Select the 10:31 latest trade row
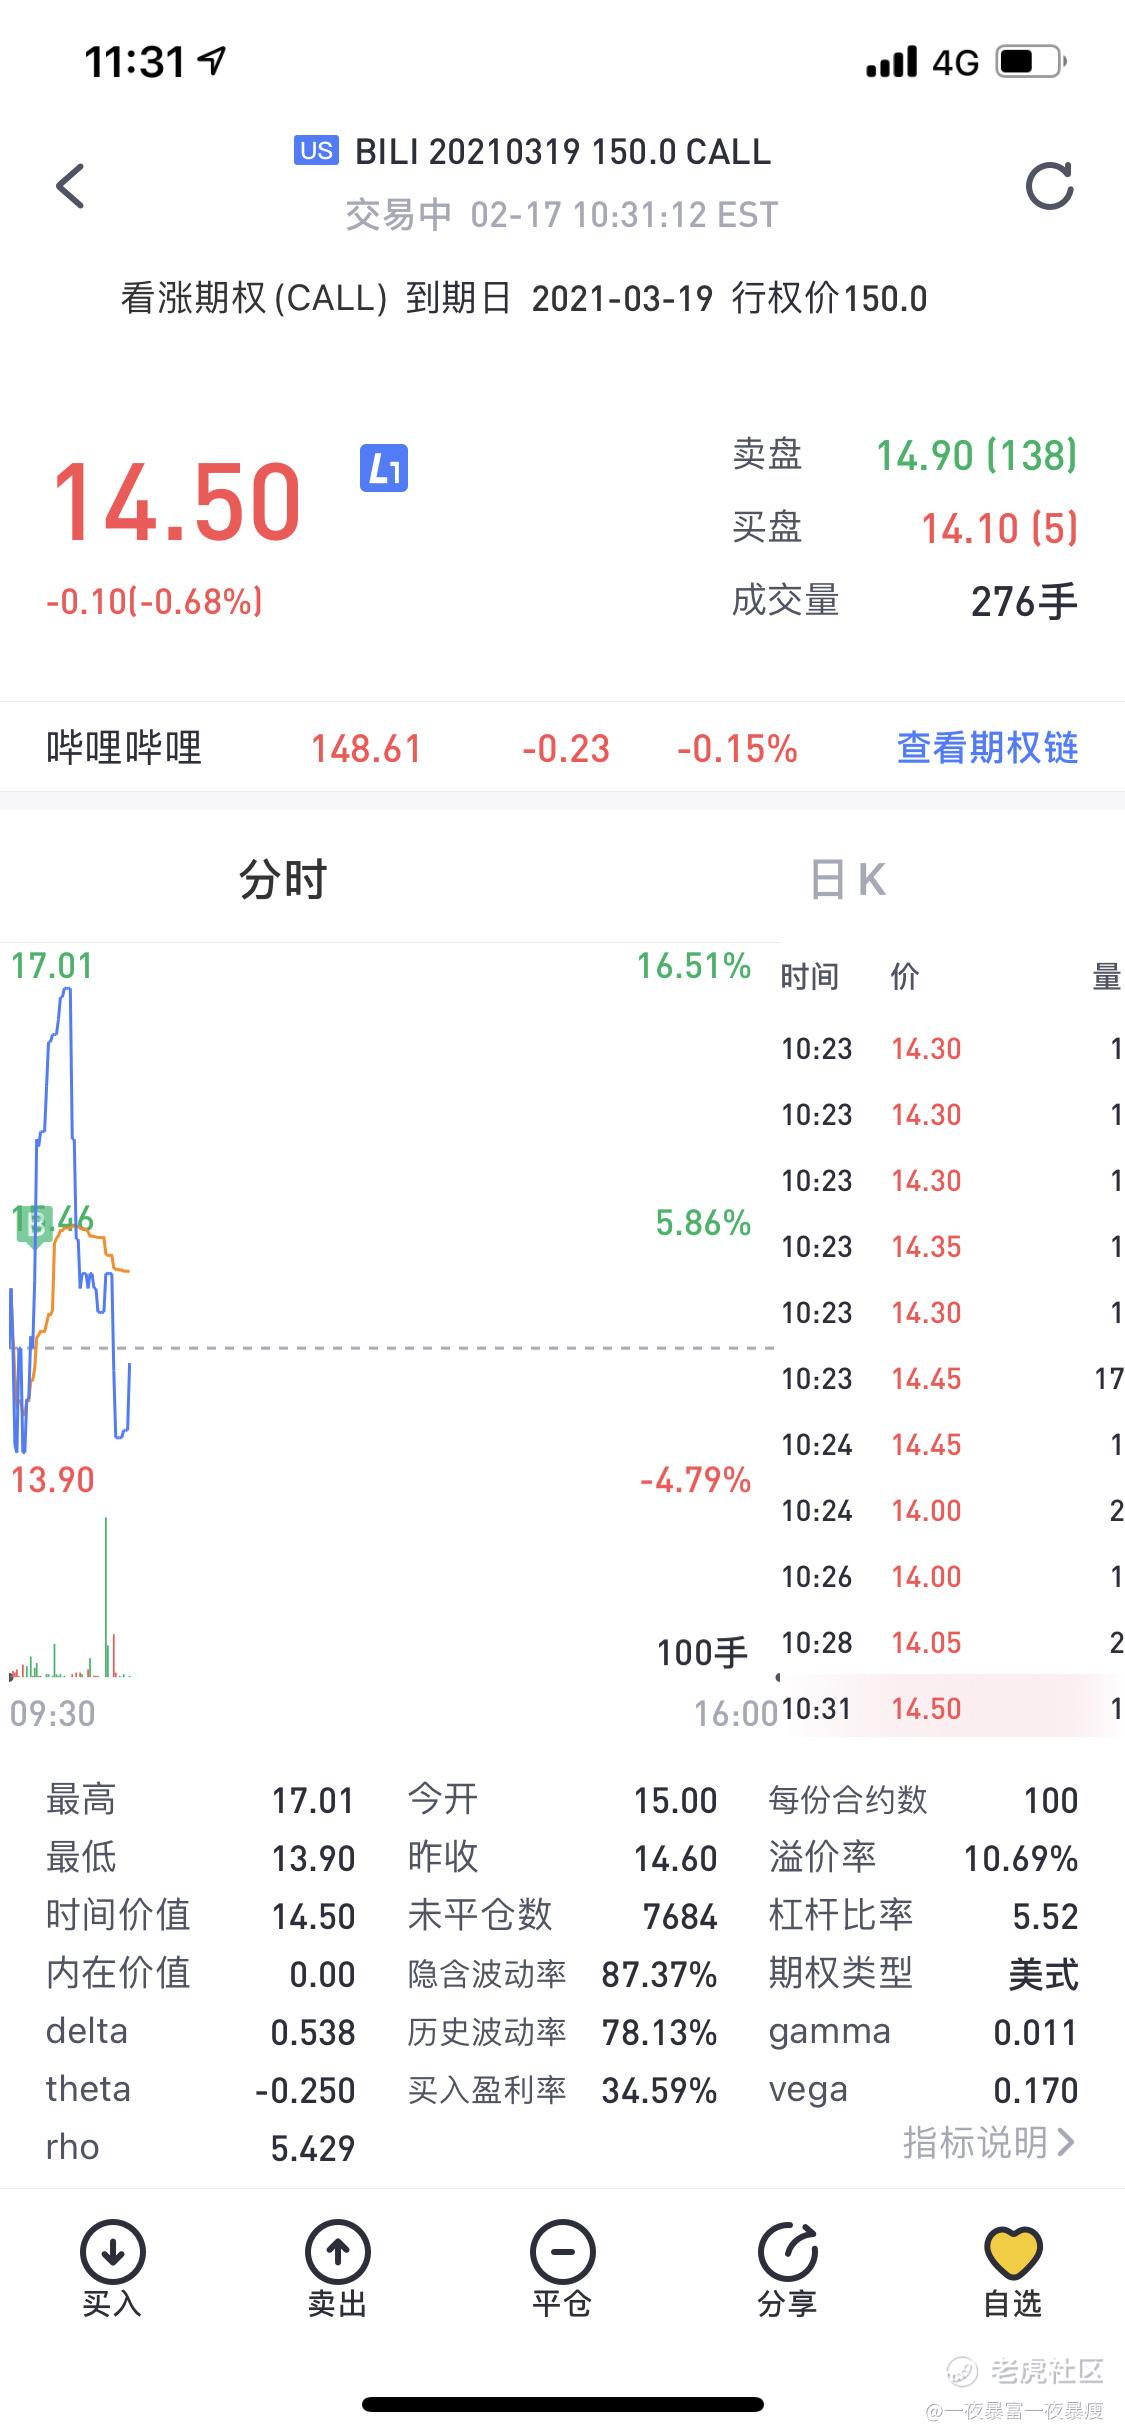 950,1709
